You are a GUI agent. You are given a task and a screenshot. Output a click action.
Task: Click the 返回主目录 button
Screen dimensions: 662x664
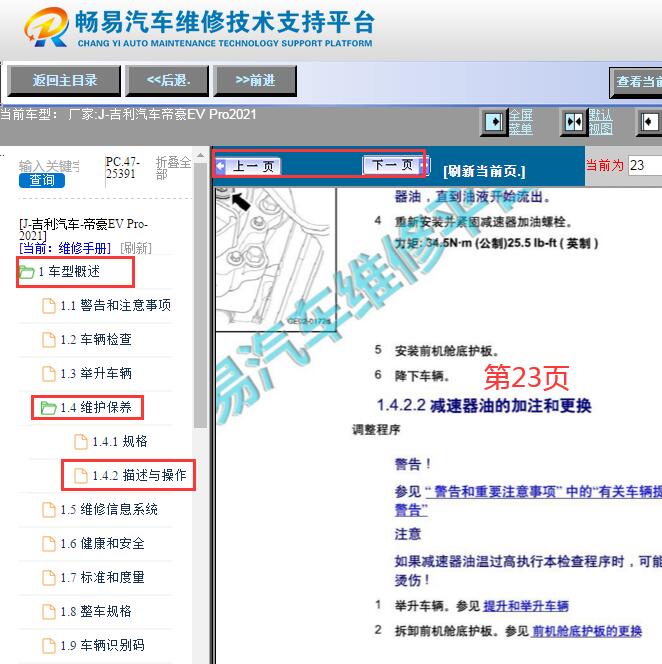click(64, 80)
